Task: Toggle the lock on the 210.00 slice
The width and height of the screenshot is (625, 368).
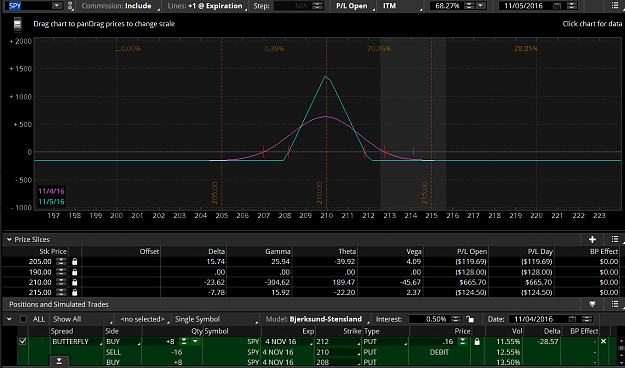Action: tap(75, 282)
